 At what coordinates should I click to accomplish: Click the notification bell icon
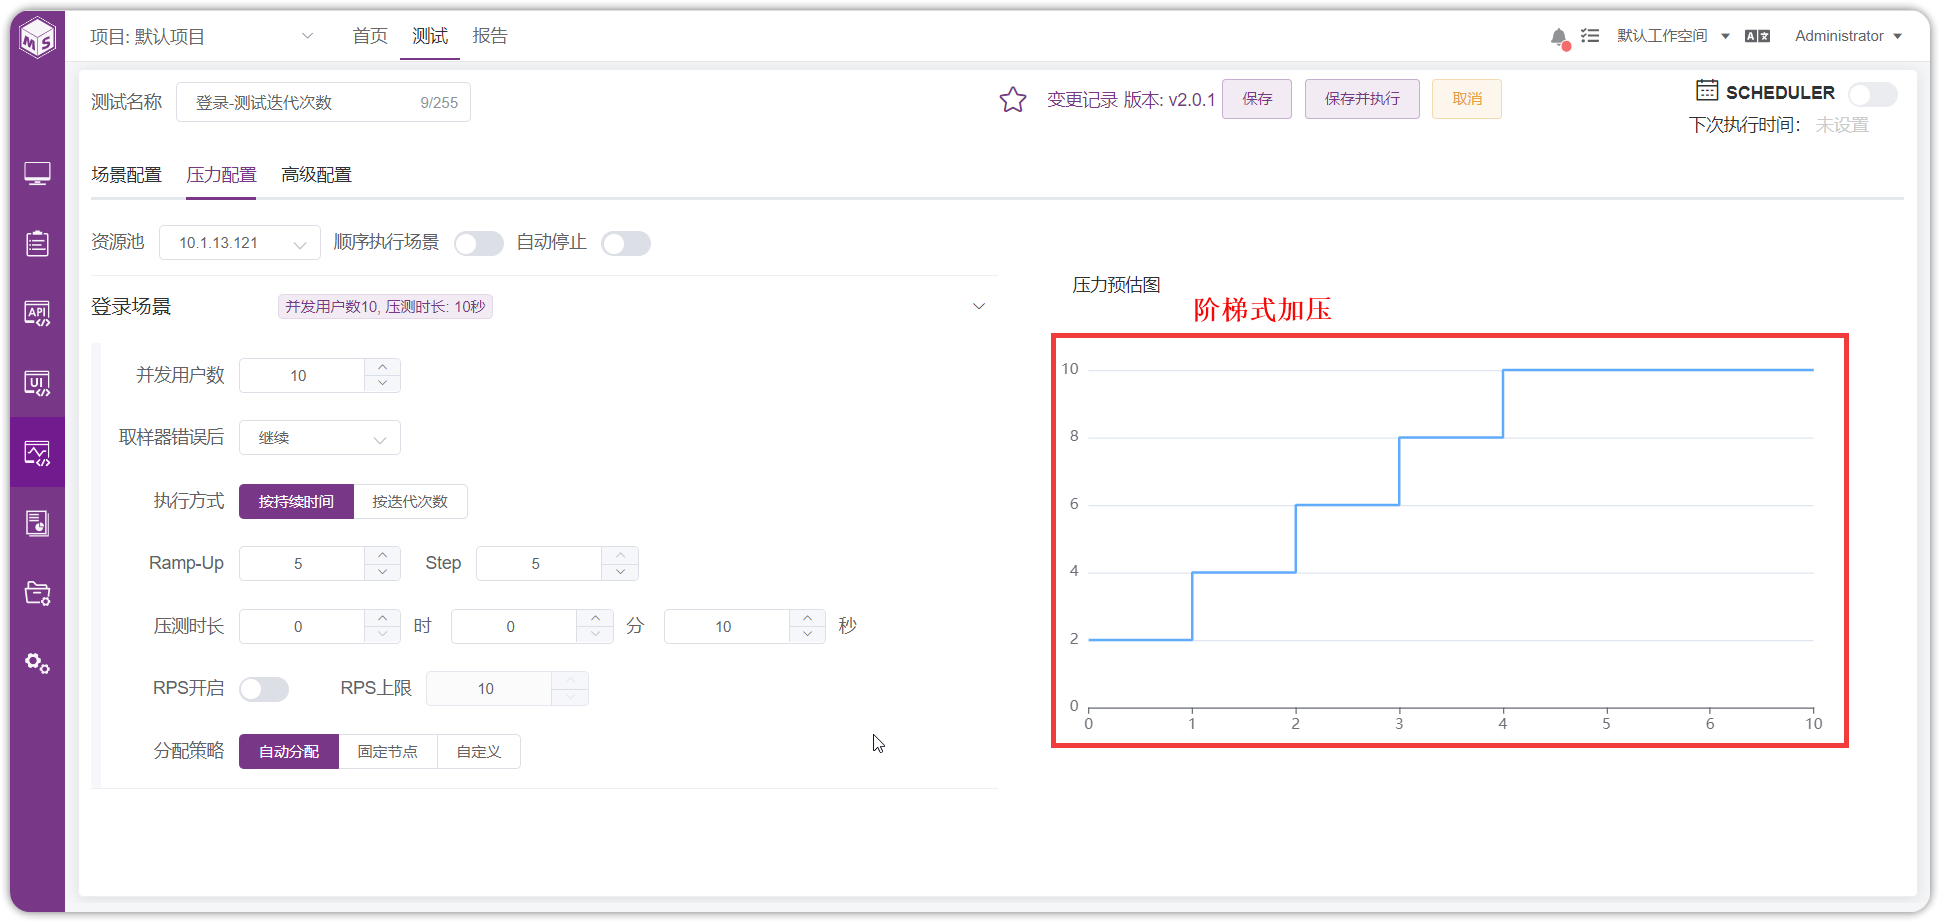coord(1559,37)
